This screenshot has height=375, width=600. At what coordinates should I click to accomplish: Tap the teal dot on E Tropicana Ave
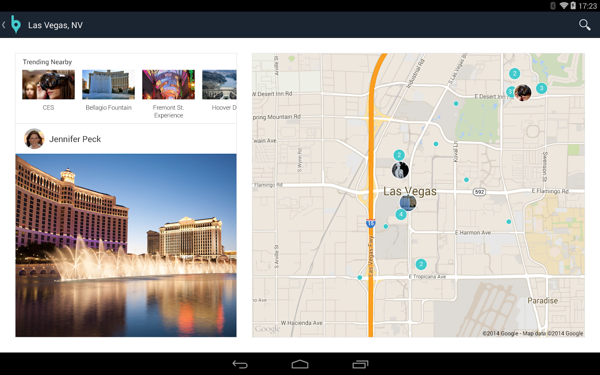point(360,277)
